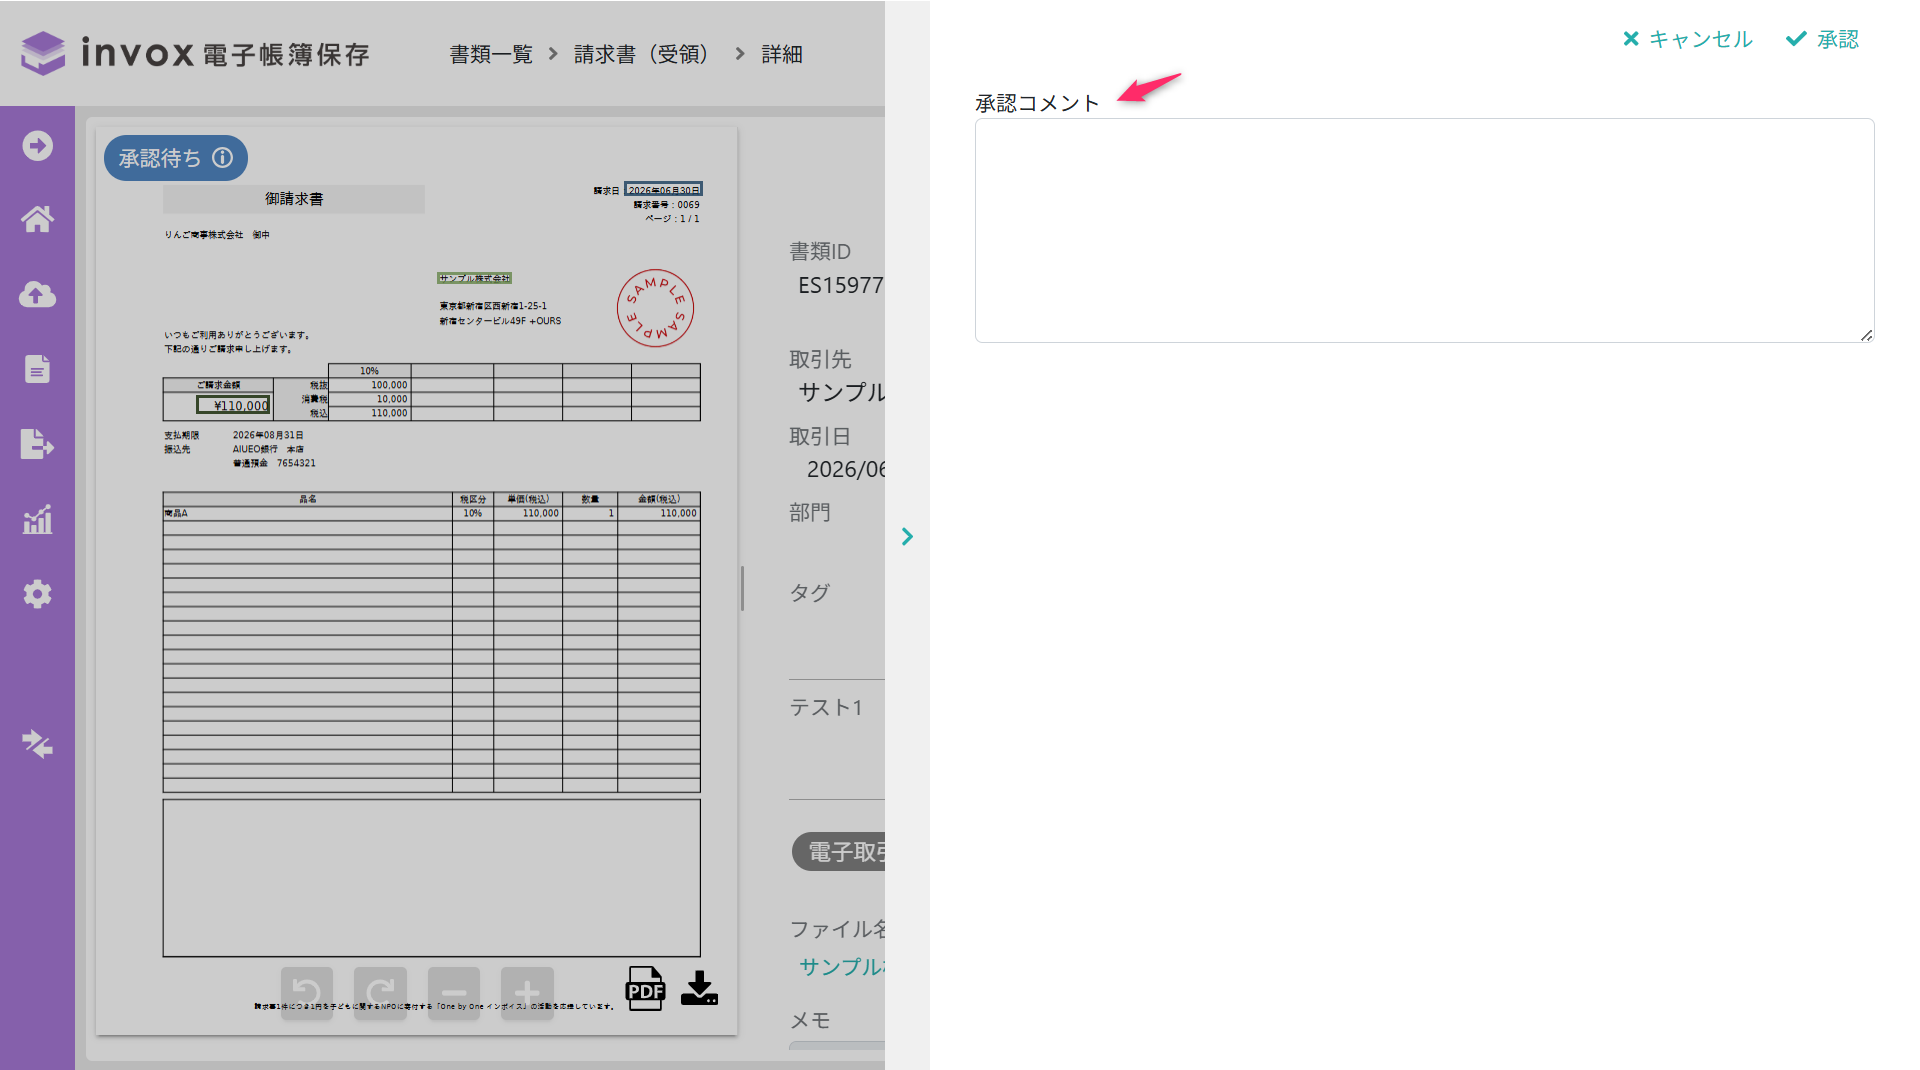Image resolution: width=1920 pixels, height=1070 pixels.
Task: Download the invoice with download icon
Action: tap(699, 989)
